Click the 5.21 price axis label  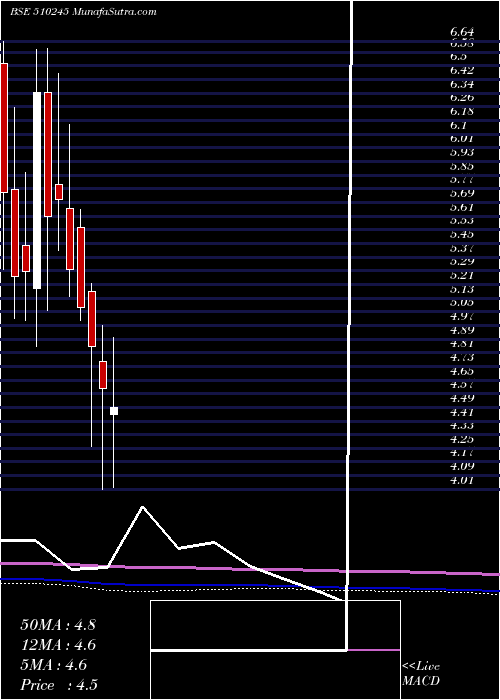tap(462, 275)
